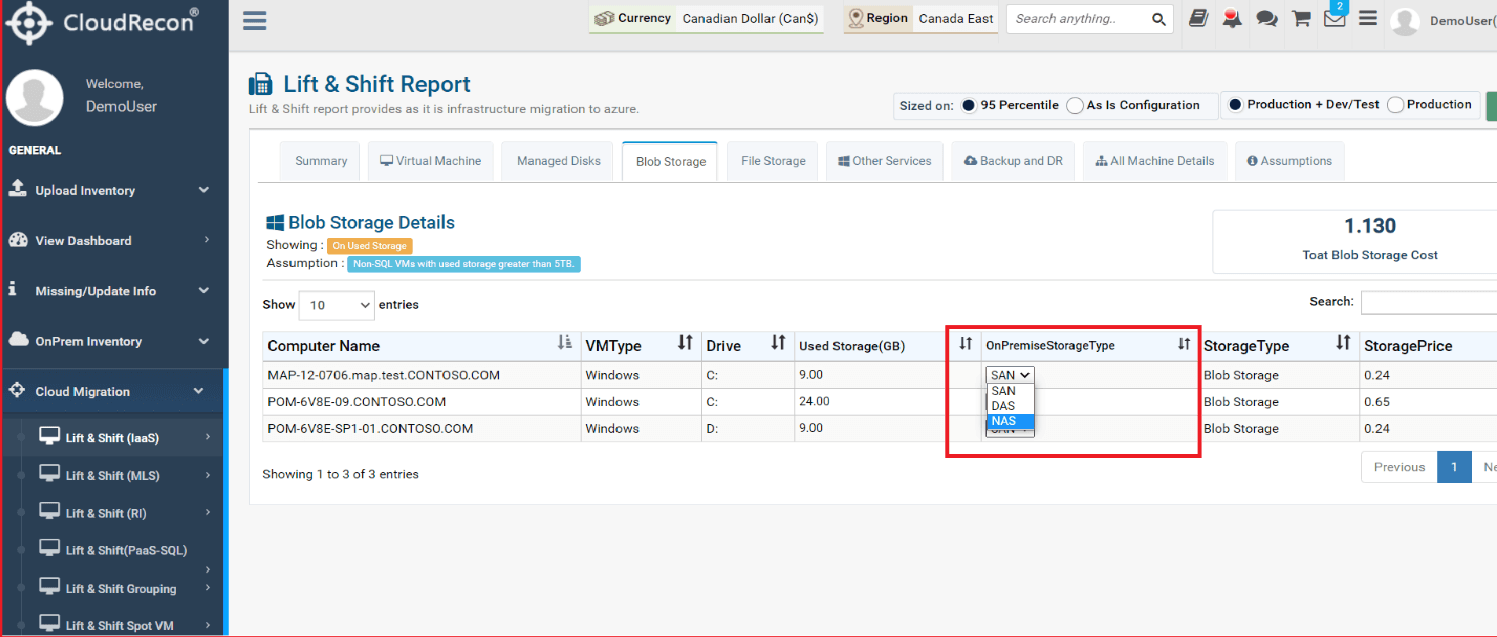Go to the Previous page of entries
Screen dimensions: 1497x637
(1399, 467)
